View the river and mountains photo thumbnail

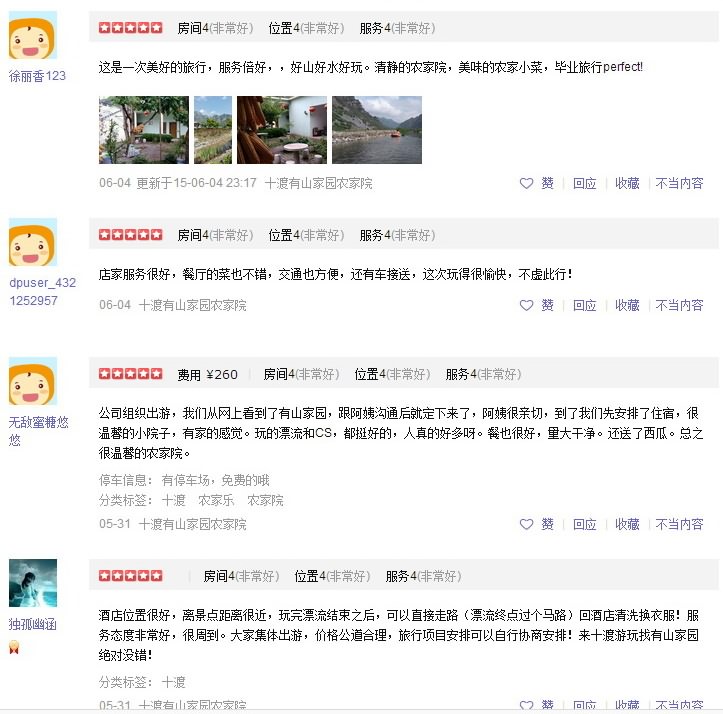click(x=377, y=130)
